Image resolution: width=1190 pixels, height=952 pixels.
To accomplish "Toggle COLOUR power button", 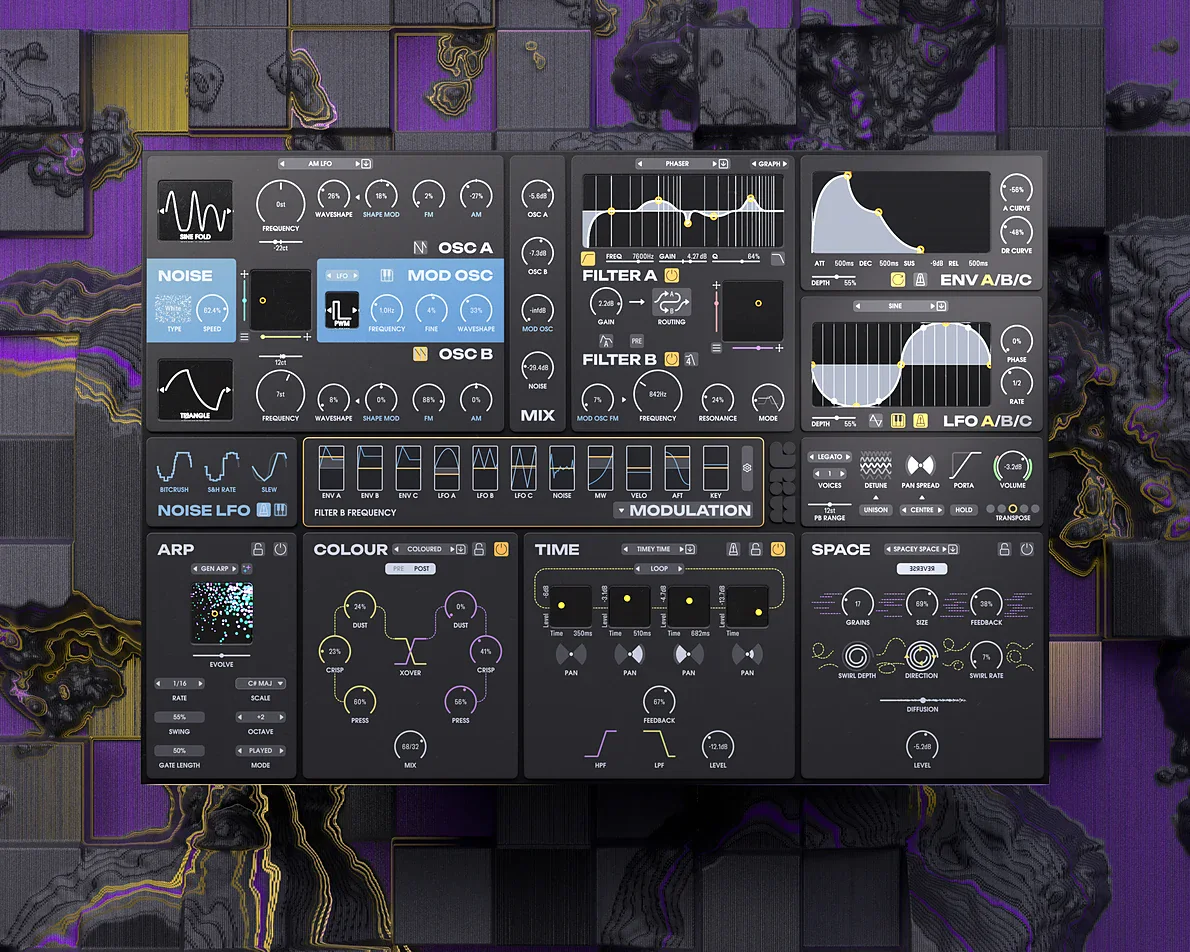I will 501,549.
